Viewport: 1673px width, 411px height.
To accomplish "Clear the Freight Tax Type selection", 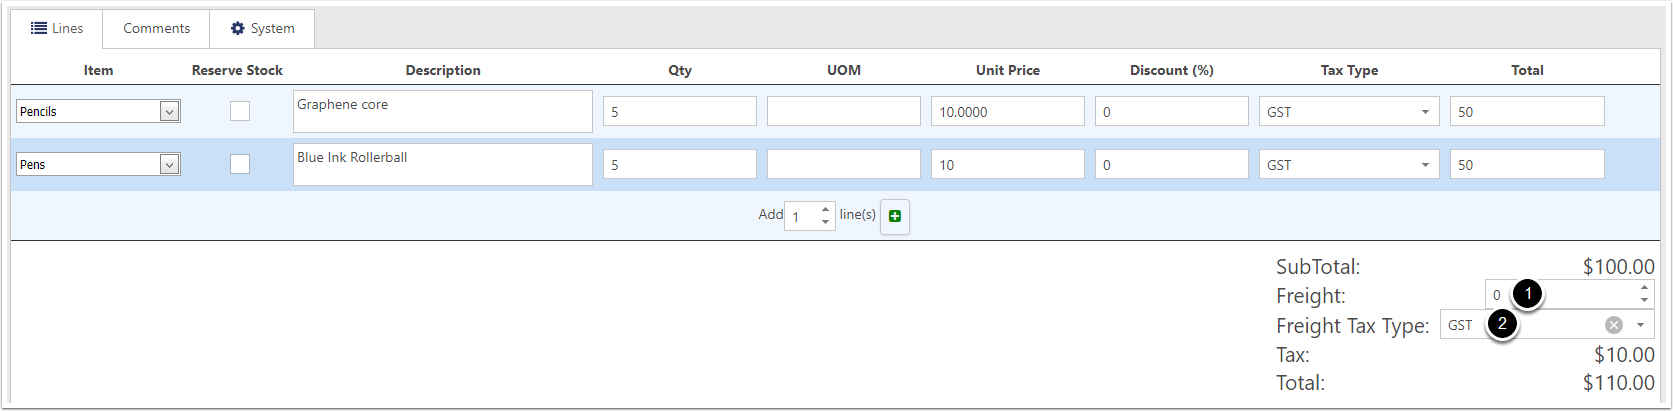I will click(x=1613, y=325).
